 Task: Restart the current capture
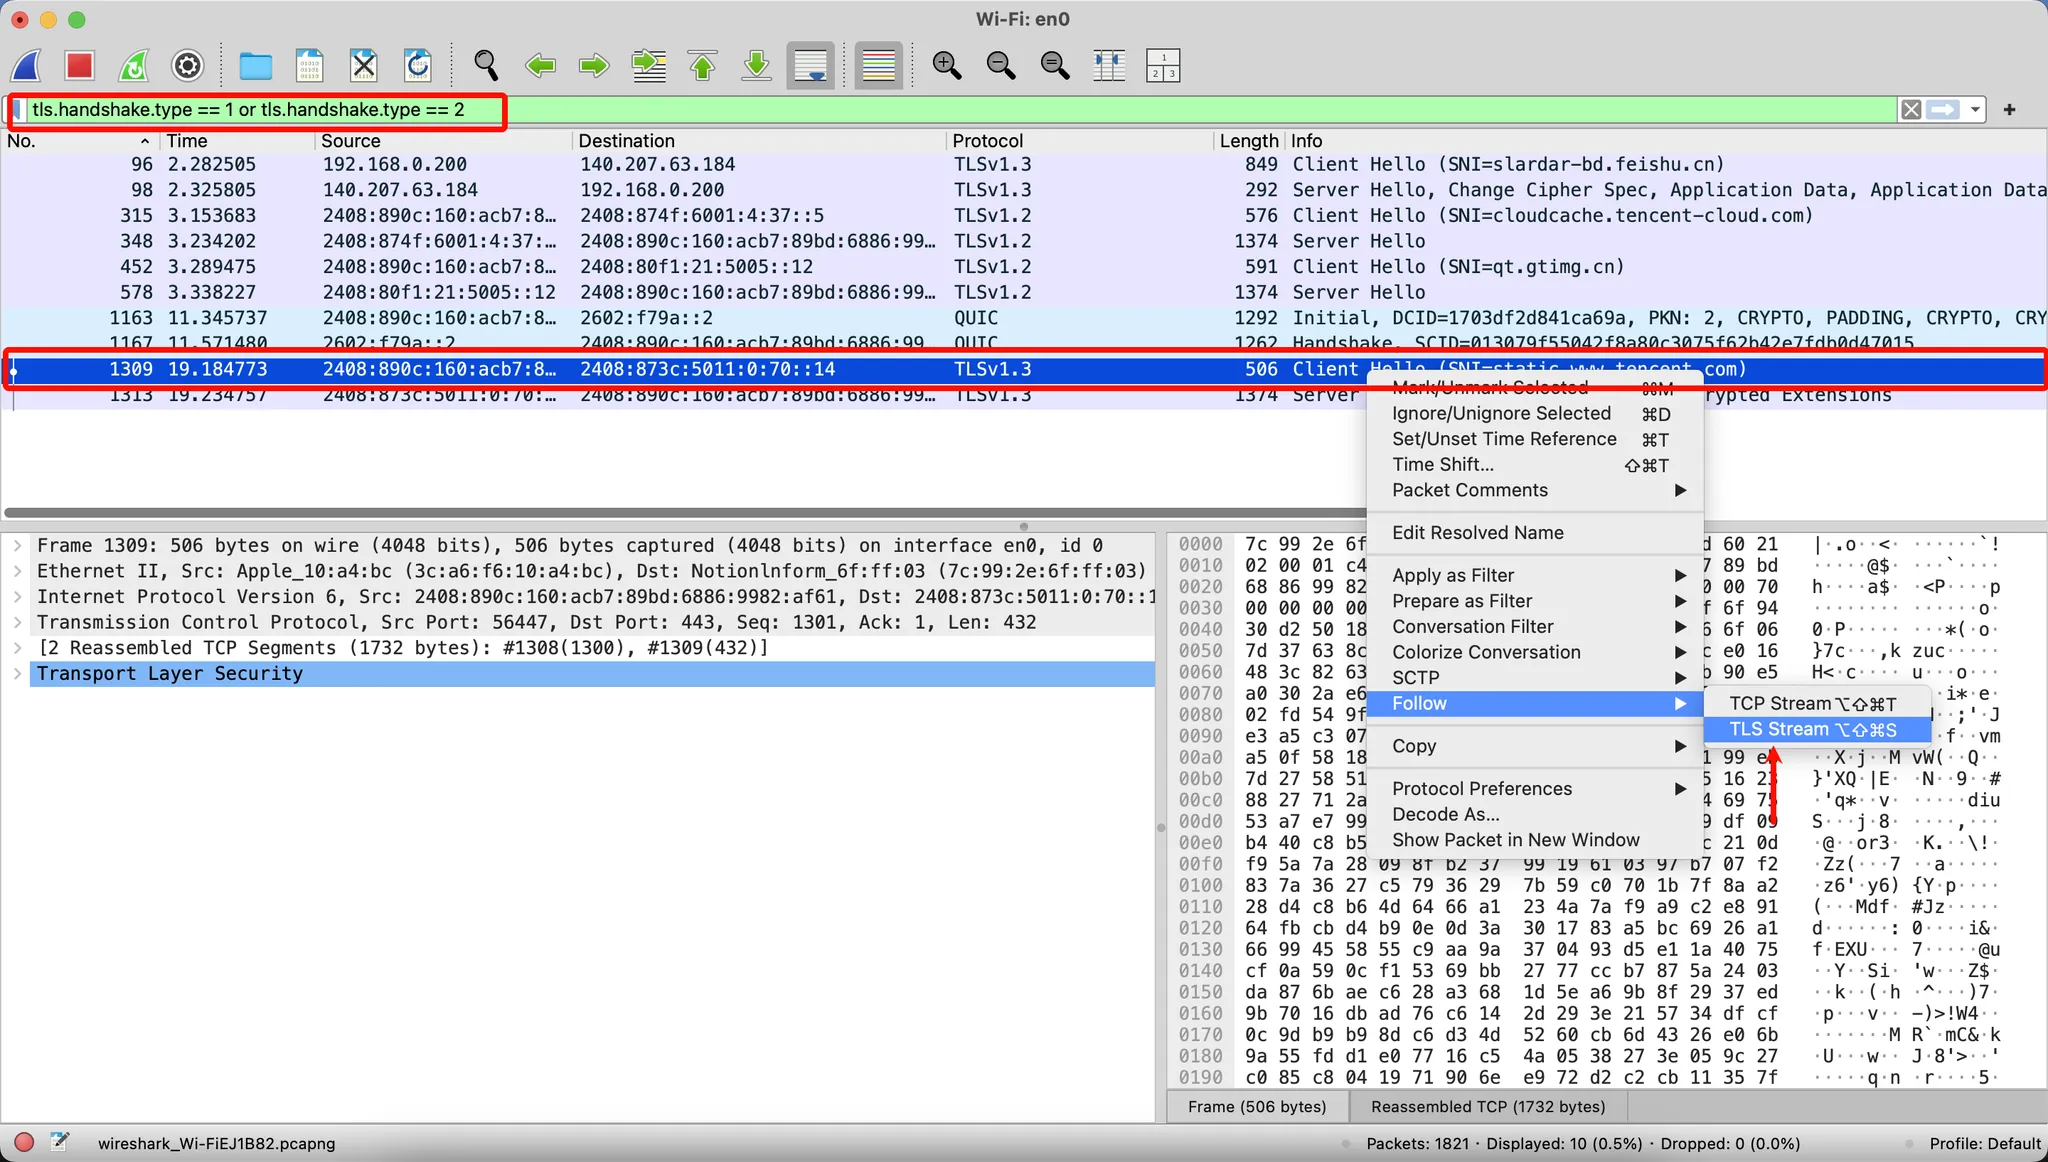coord(133,66)
